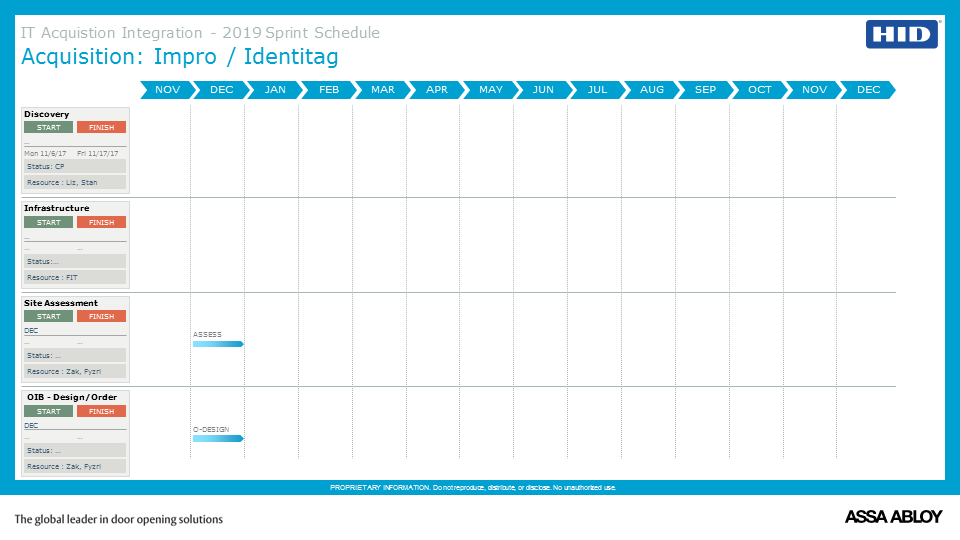The height and width of the screenshot is (540, 960).
Task: Click FINISH in the Infrastructure card
Action: [x=102, y=222]
